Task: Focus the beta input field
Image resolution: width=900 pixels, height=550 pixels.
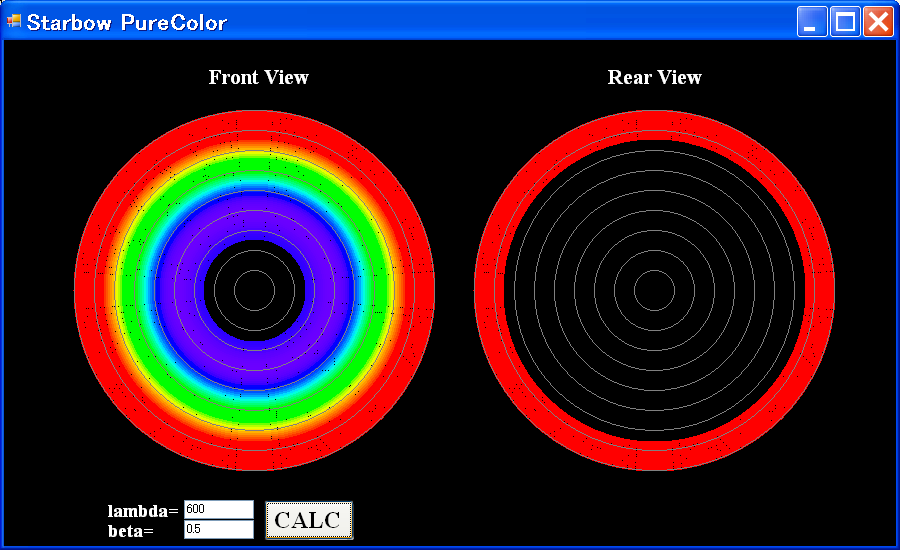Action: click(x=219, y=529)
